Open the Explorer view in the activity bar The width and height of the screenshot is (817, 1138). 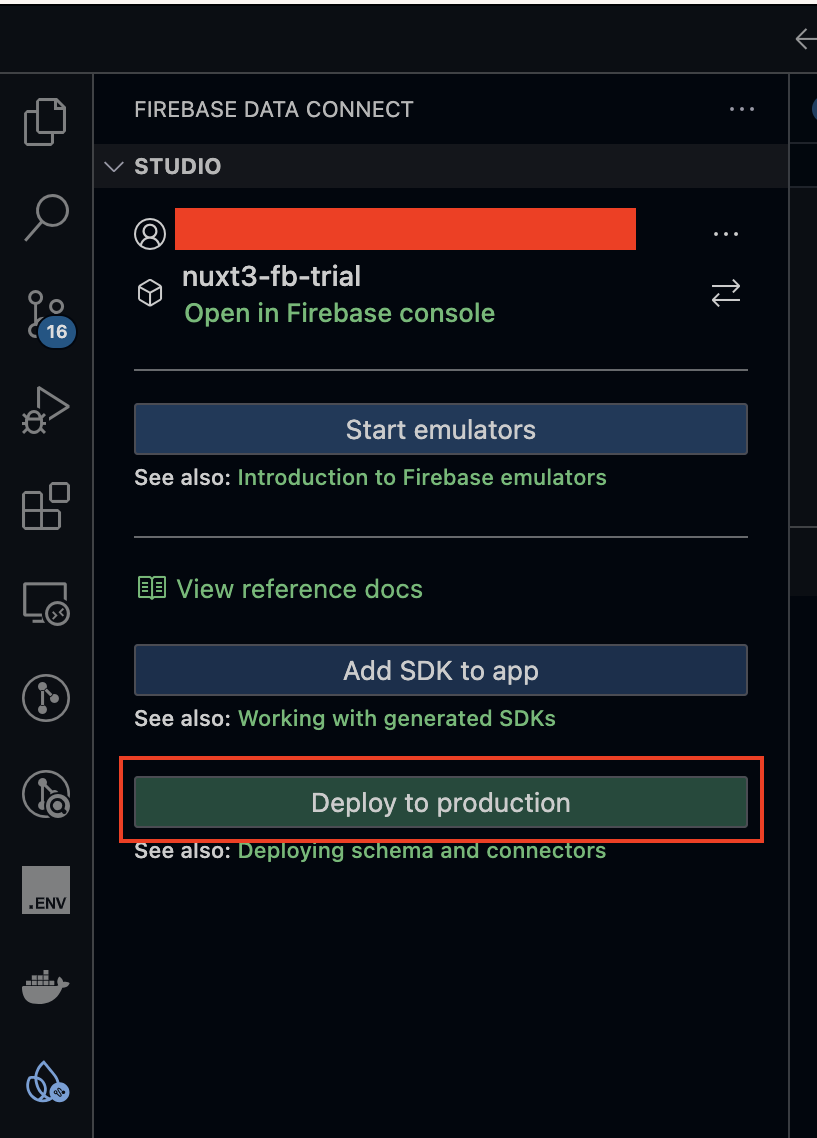45,121
